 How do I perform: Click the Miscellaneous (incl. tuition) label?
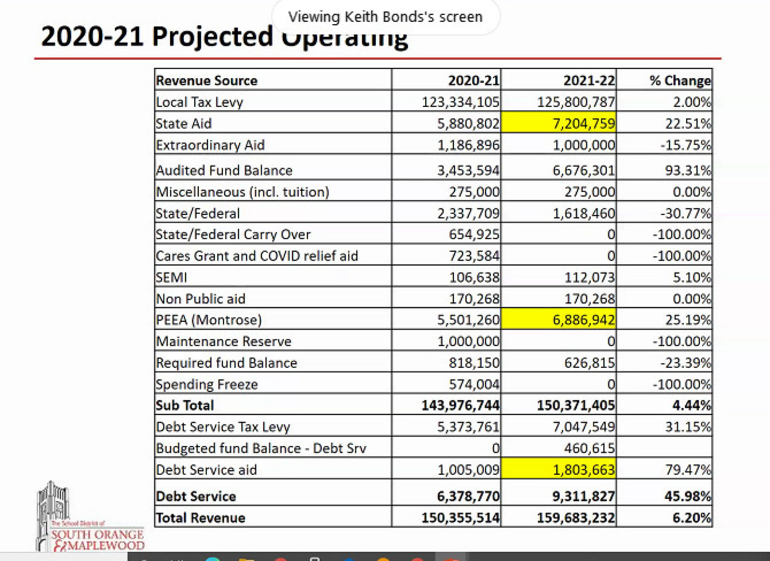243,192
